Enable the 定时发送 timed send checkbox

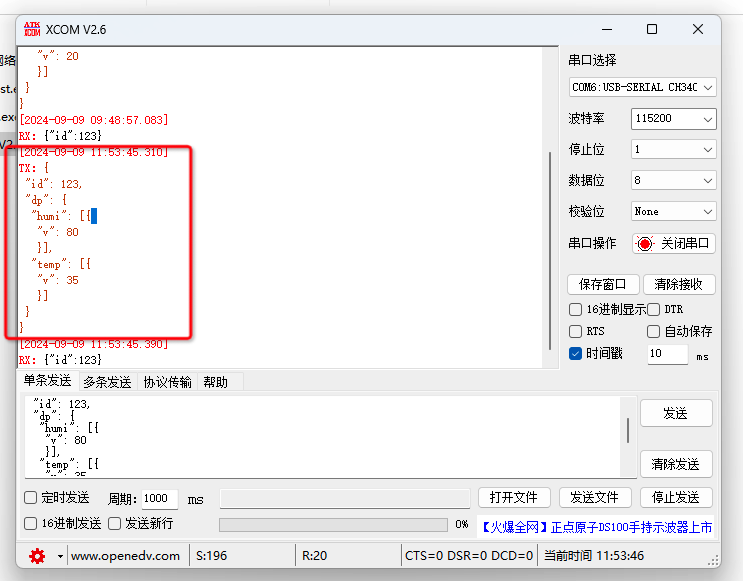31,498
